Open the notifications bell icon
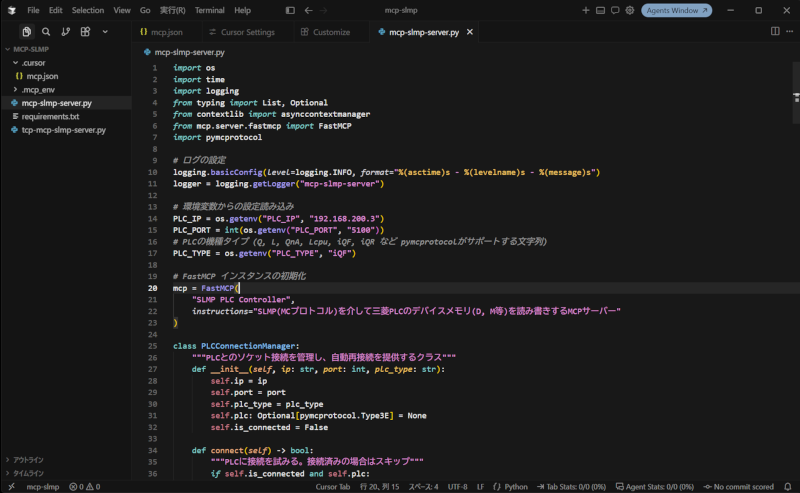800x493 pixels. pyautogui.click(x=788, y=487)
